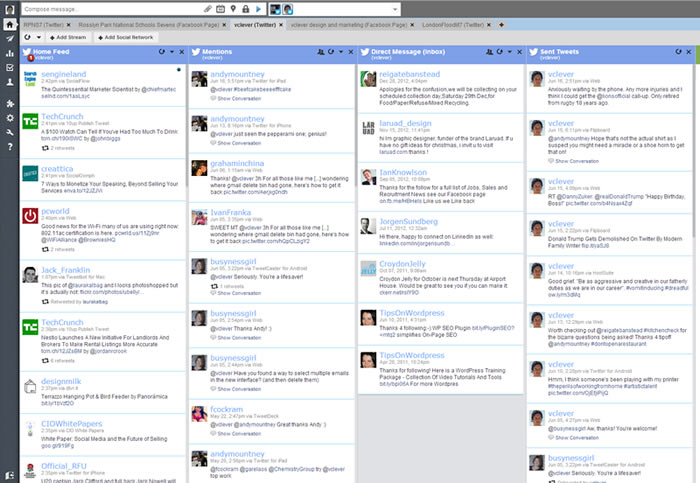Open reigatebanstead direct message sender link

coord(409,74)
